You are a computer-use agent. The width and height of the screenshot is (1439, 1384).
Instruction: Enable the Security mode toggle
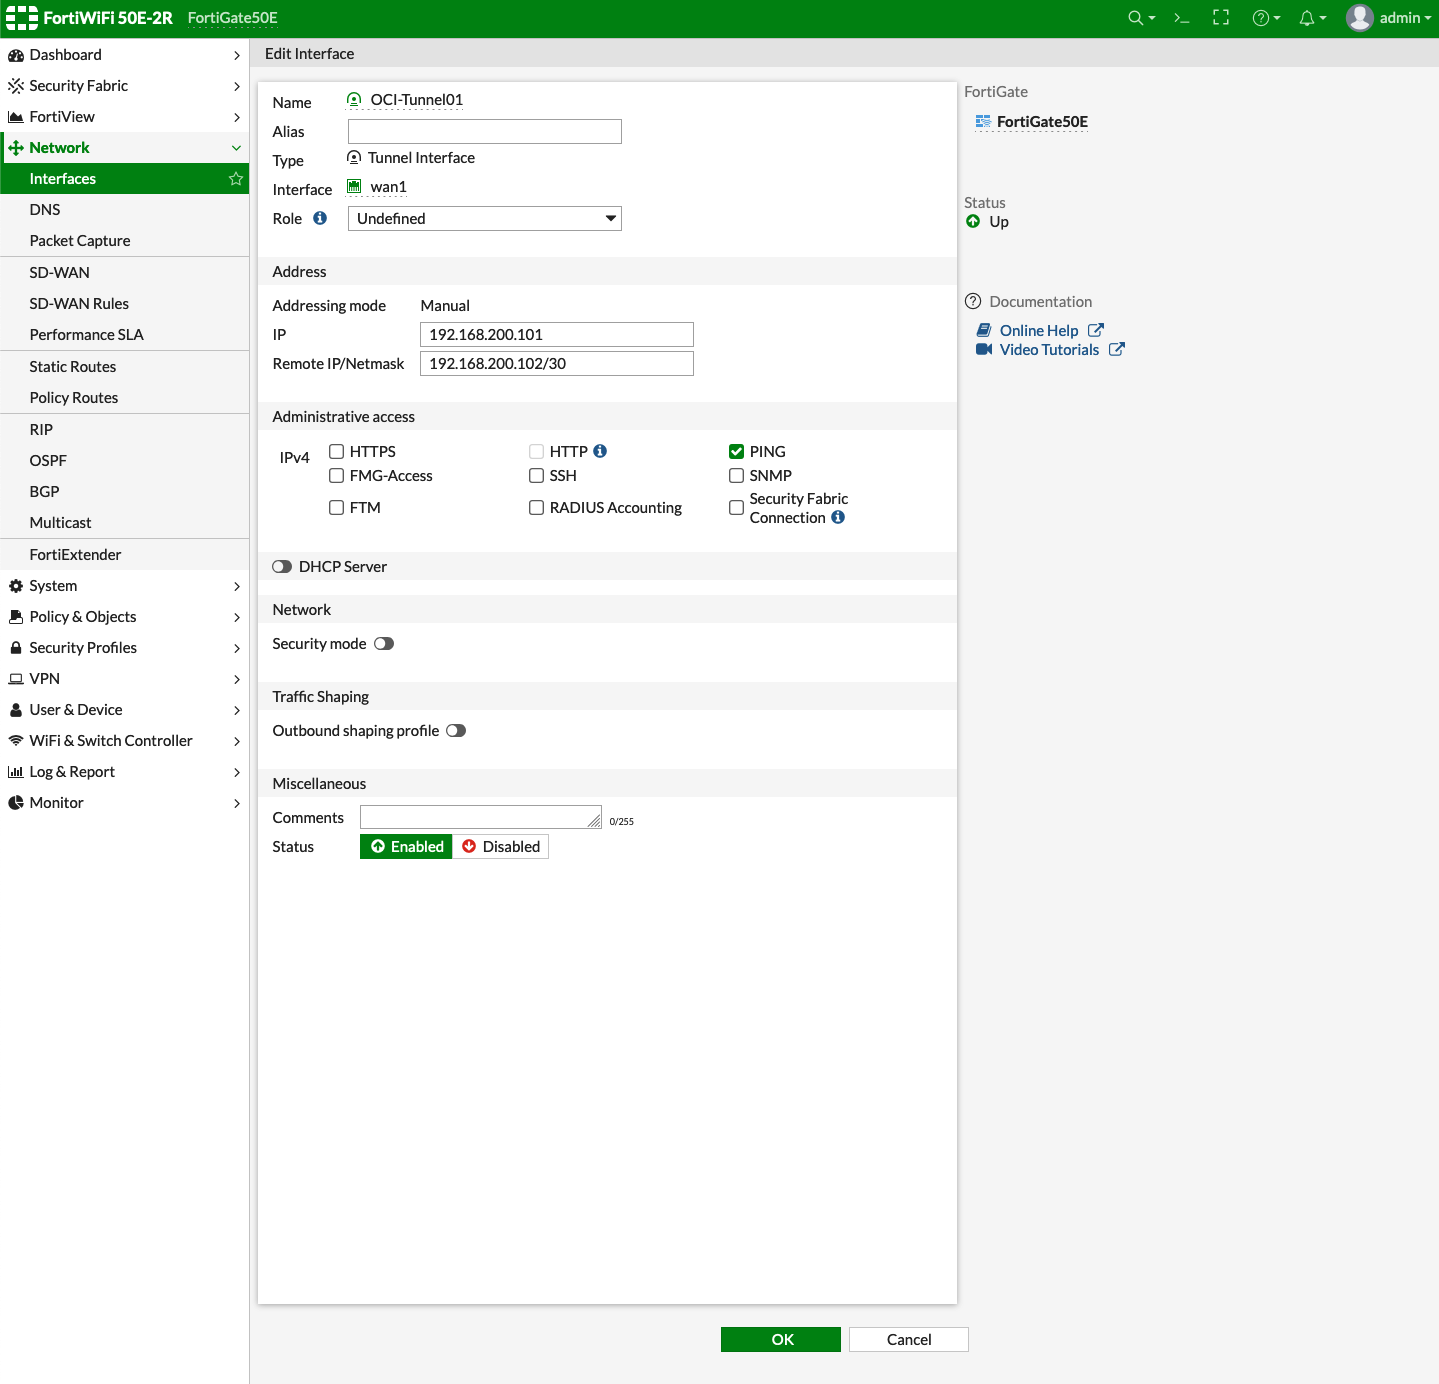(x=384, y=643)
